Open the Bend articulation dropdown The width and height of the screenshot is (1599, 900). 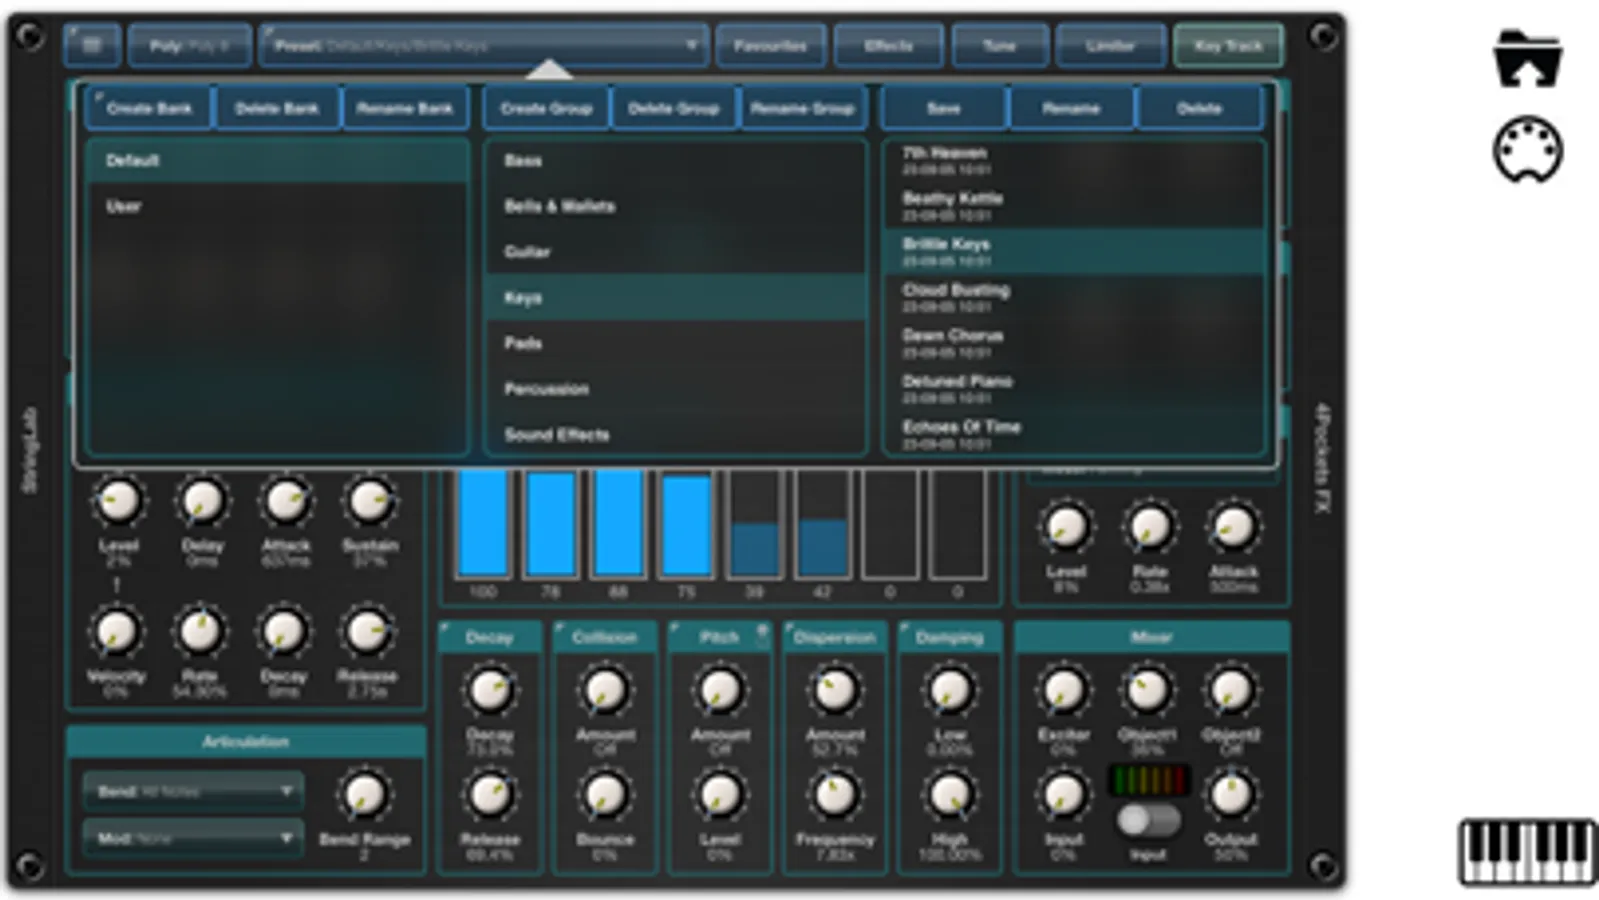tap(193, 791)
